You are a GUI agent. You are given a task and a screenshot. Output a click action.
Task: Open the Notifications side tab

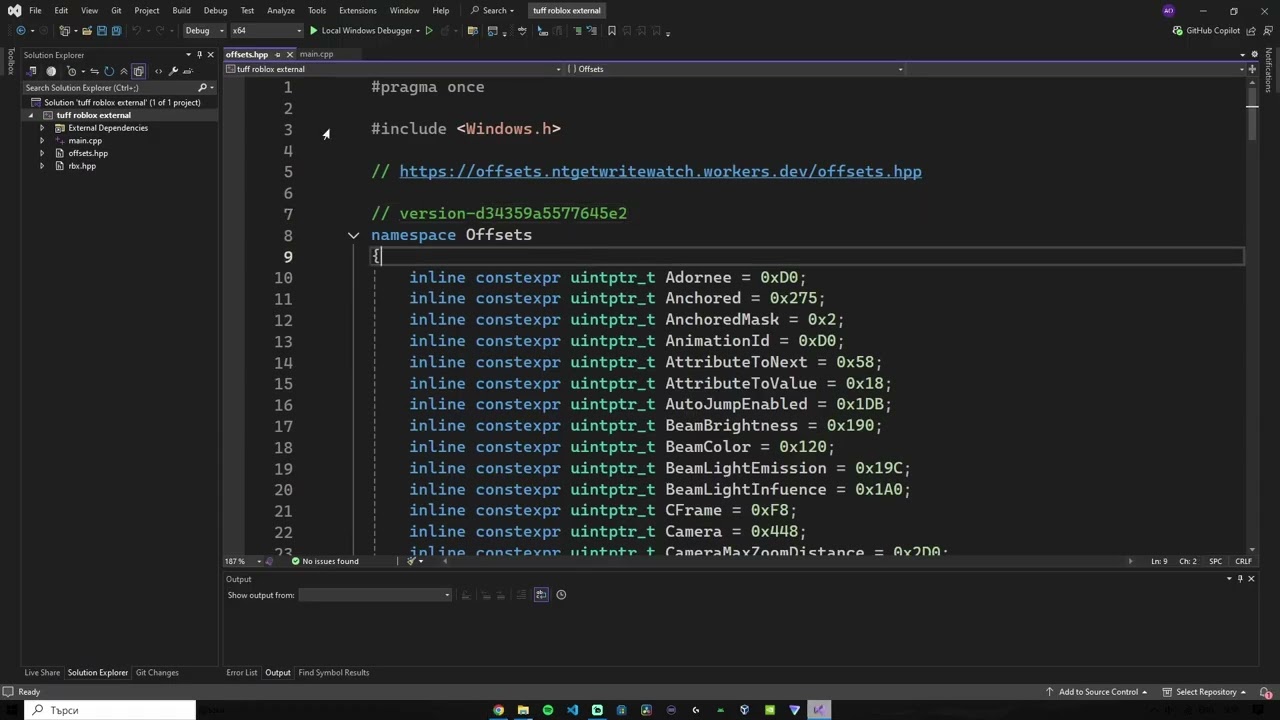(1269, 70)
